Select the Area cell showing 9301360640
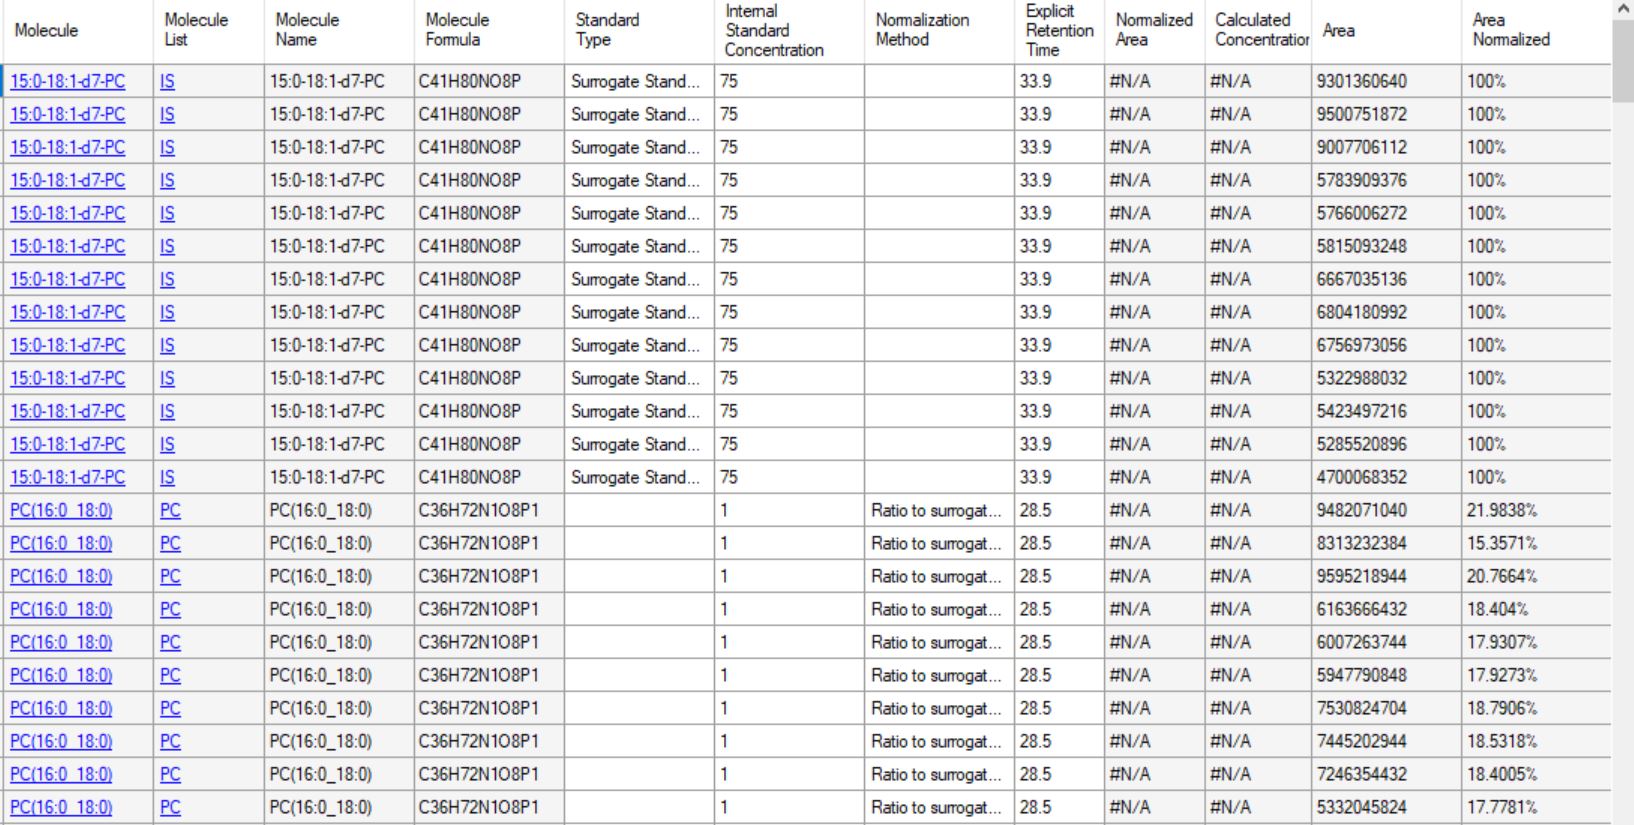The image size is (1634, 825). coord(1361,82)
